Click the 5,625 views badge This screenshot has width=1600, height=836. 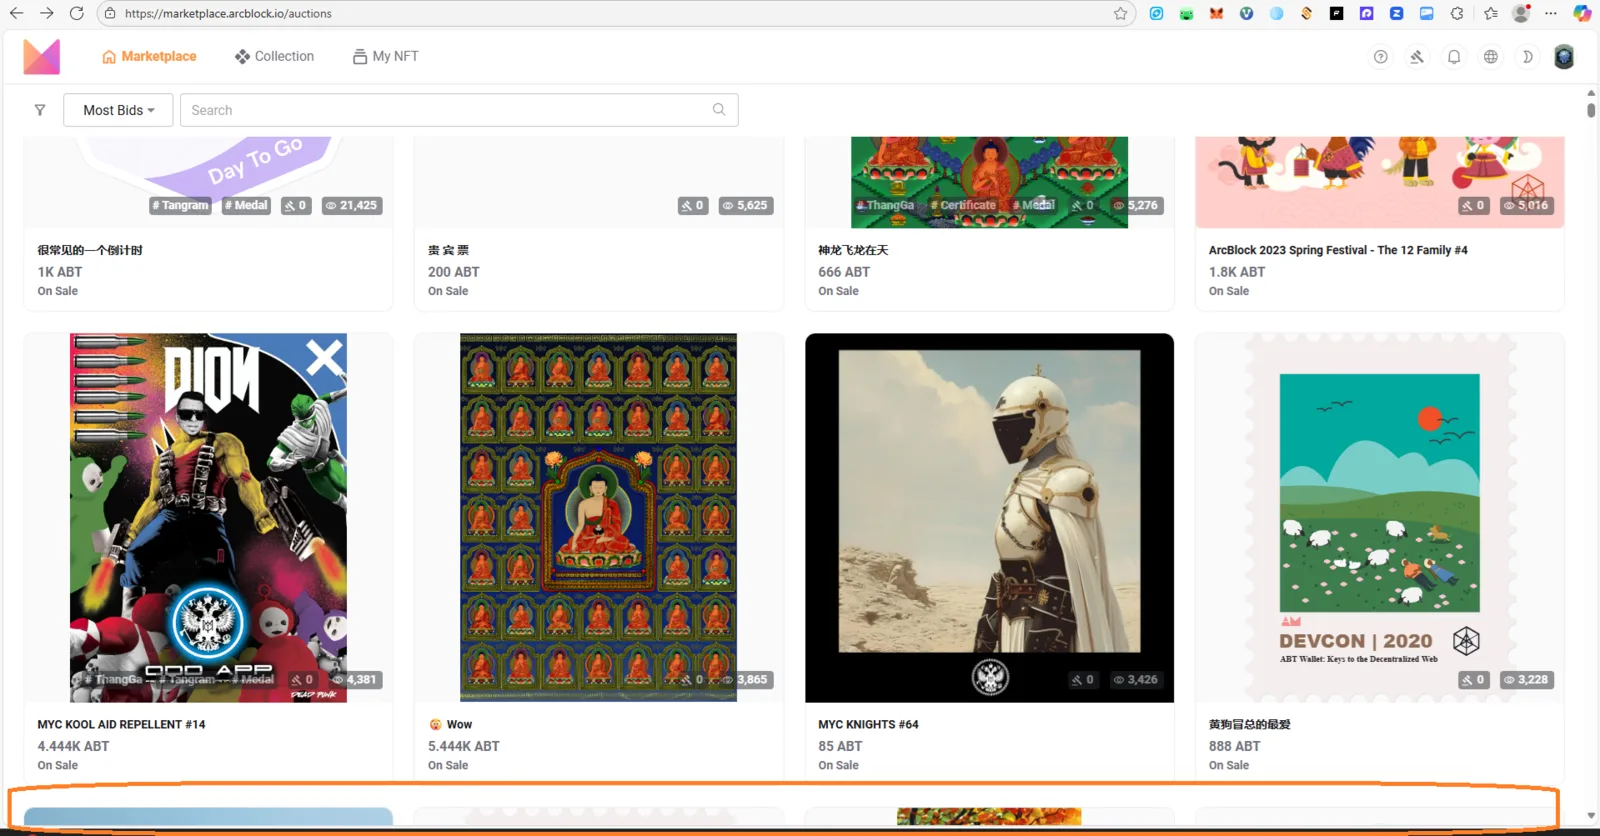click(x=745, y=205)
